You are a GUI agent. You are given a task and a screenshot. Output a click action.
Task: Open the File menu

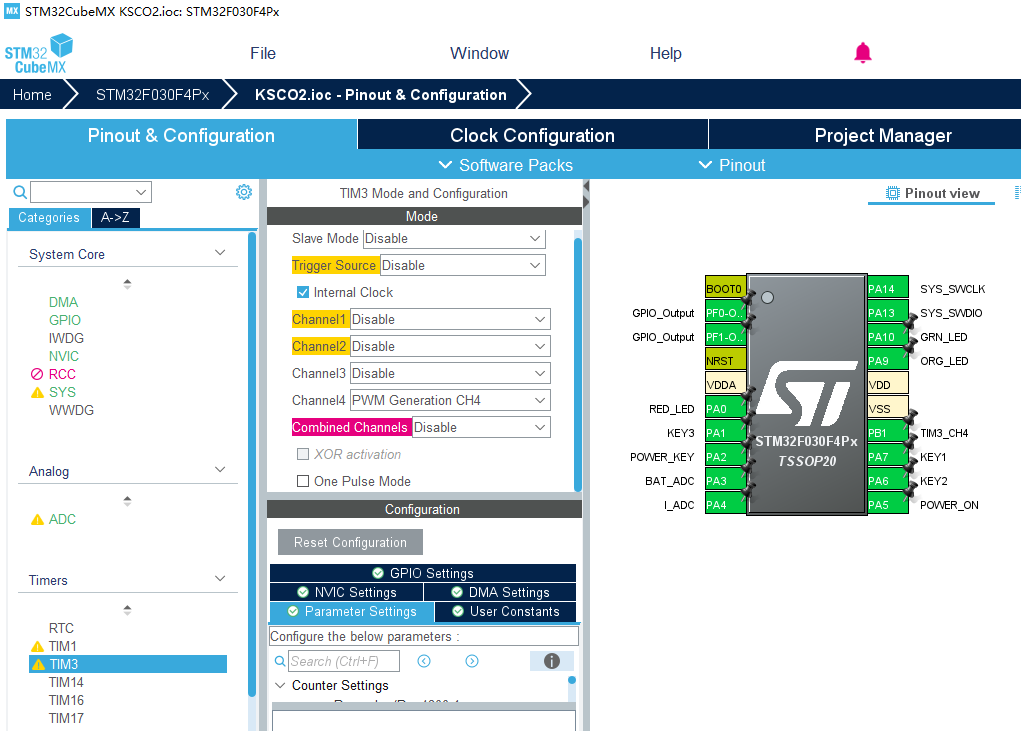pyautogui.click(x=263, y=53)
